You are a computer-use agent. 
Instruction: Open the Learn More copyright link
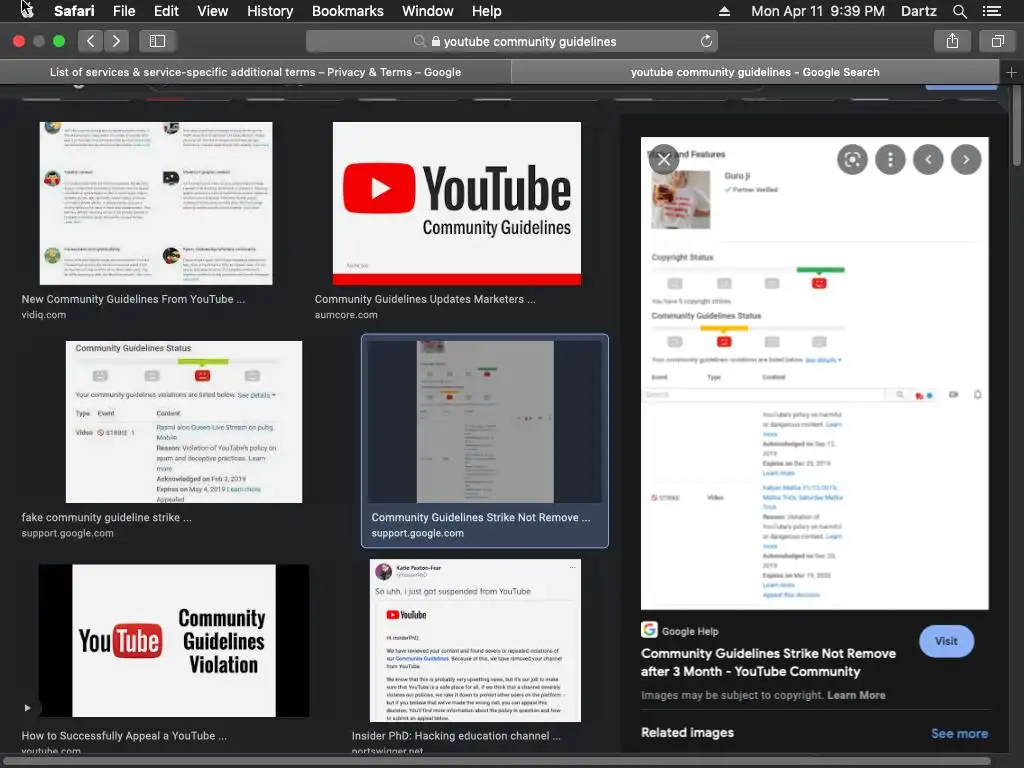coord(856,695)
